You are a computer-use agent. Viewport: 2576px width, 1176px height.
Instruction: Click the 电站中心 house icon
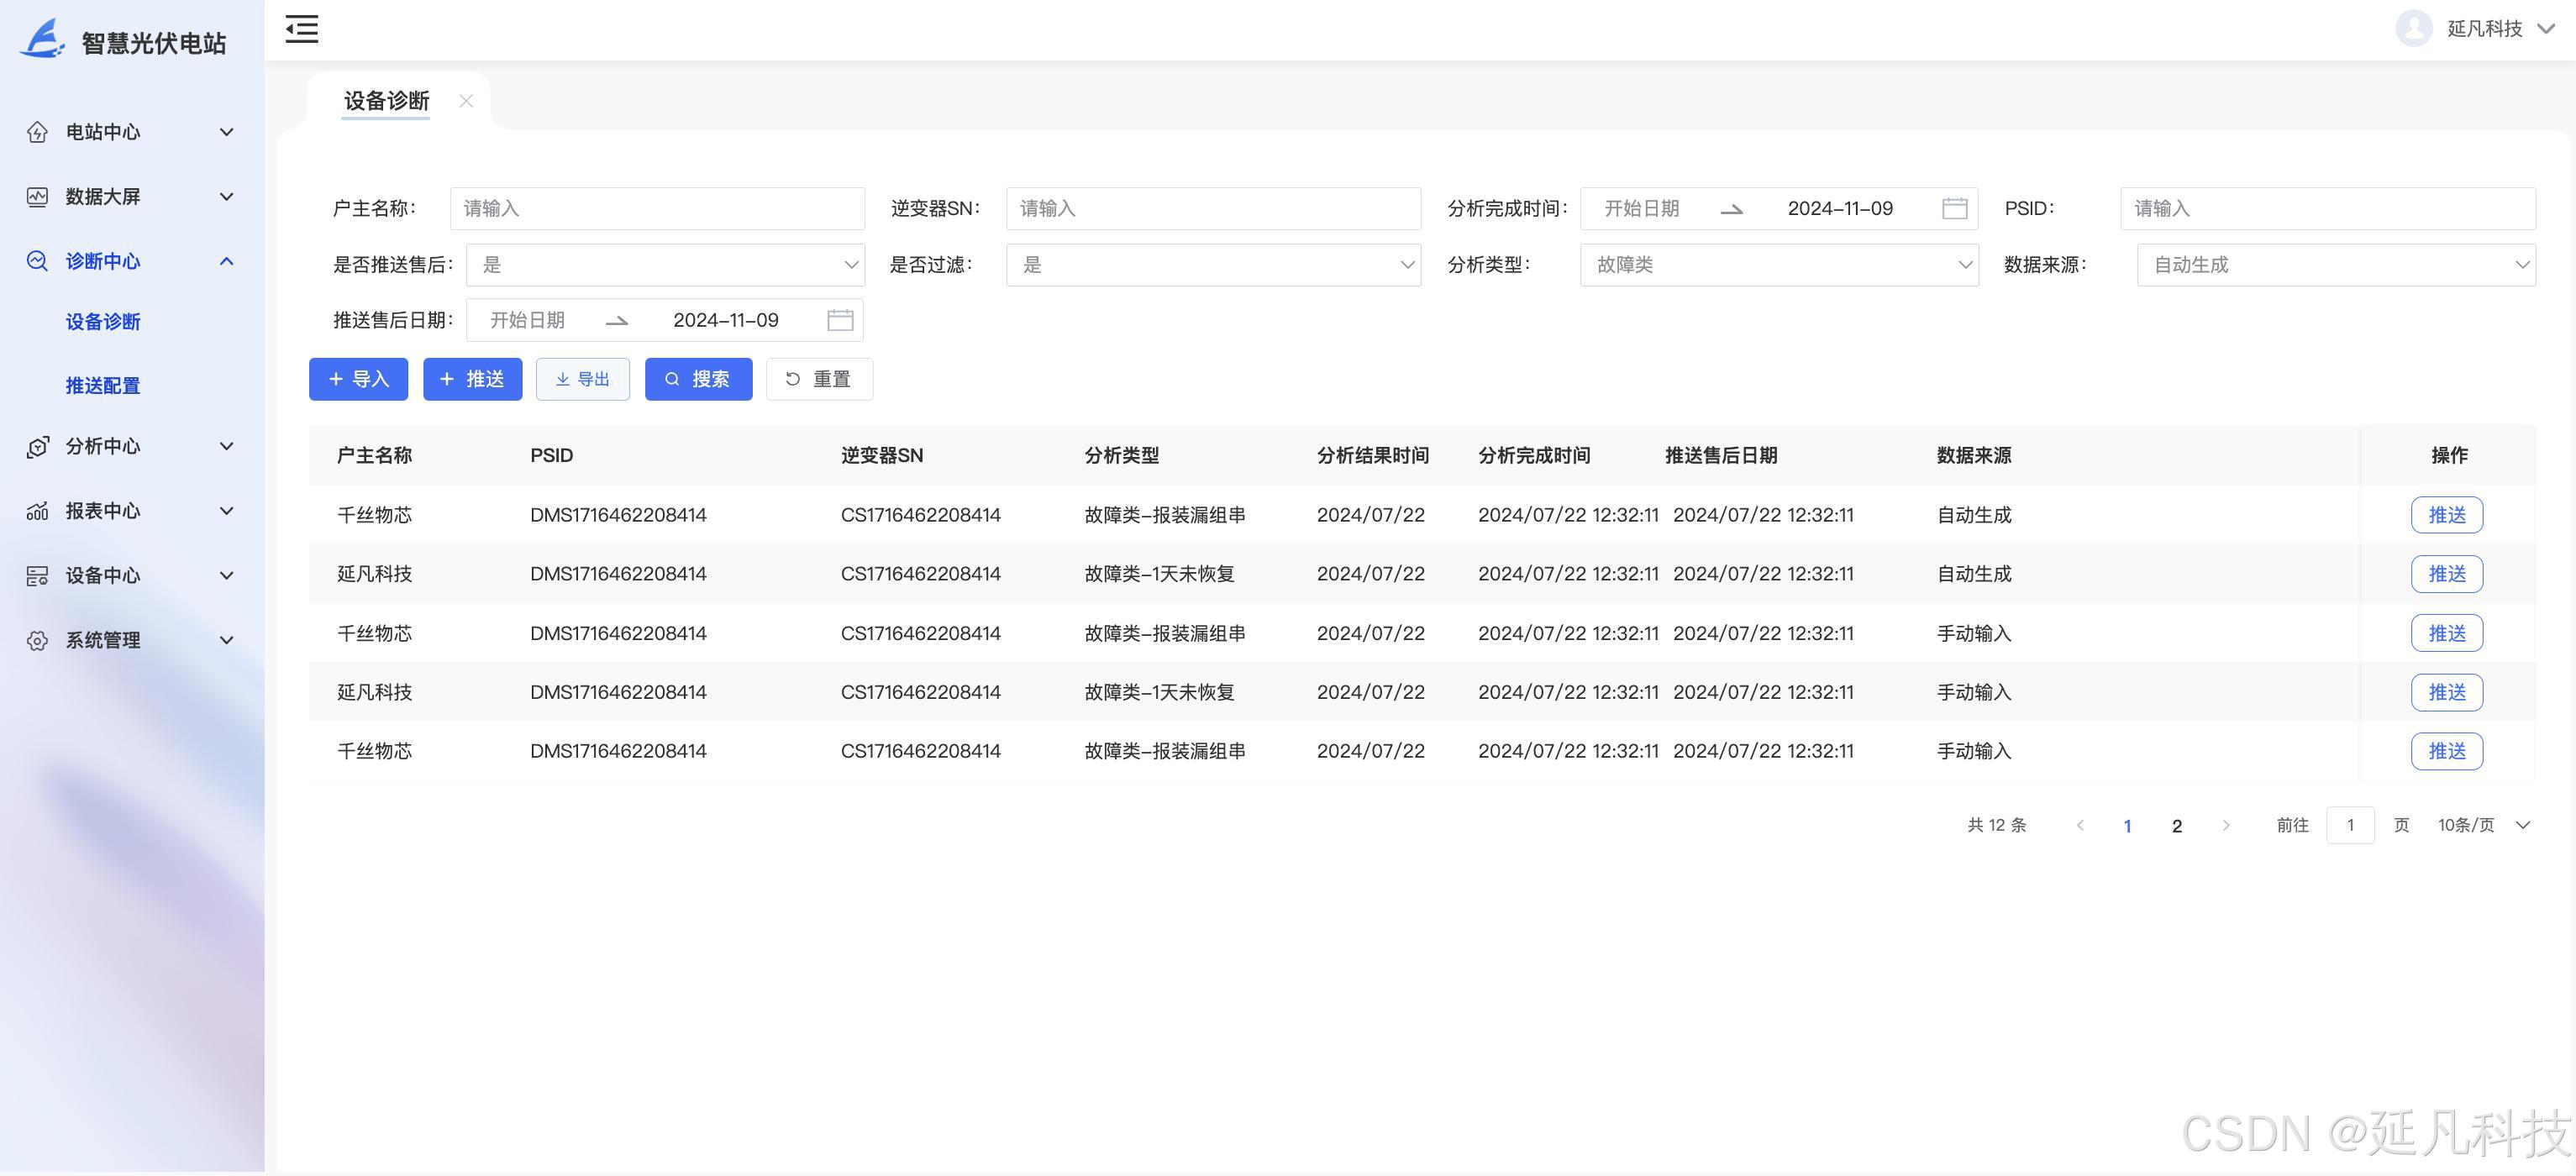37,132
